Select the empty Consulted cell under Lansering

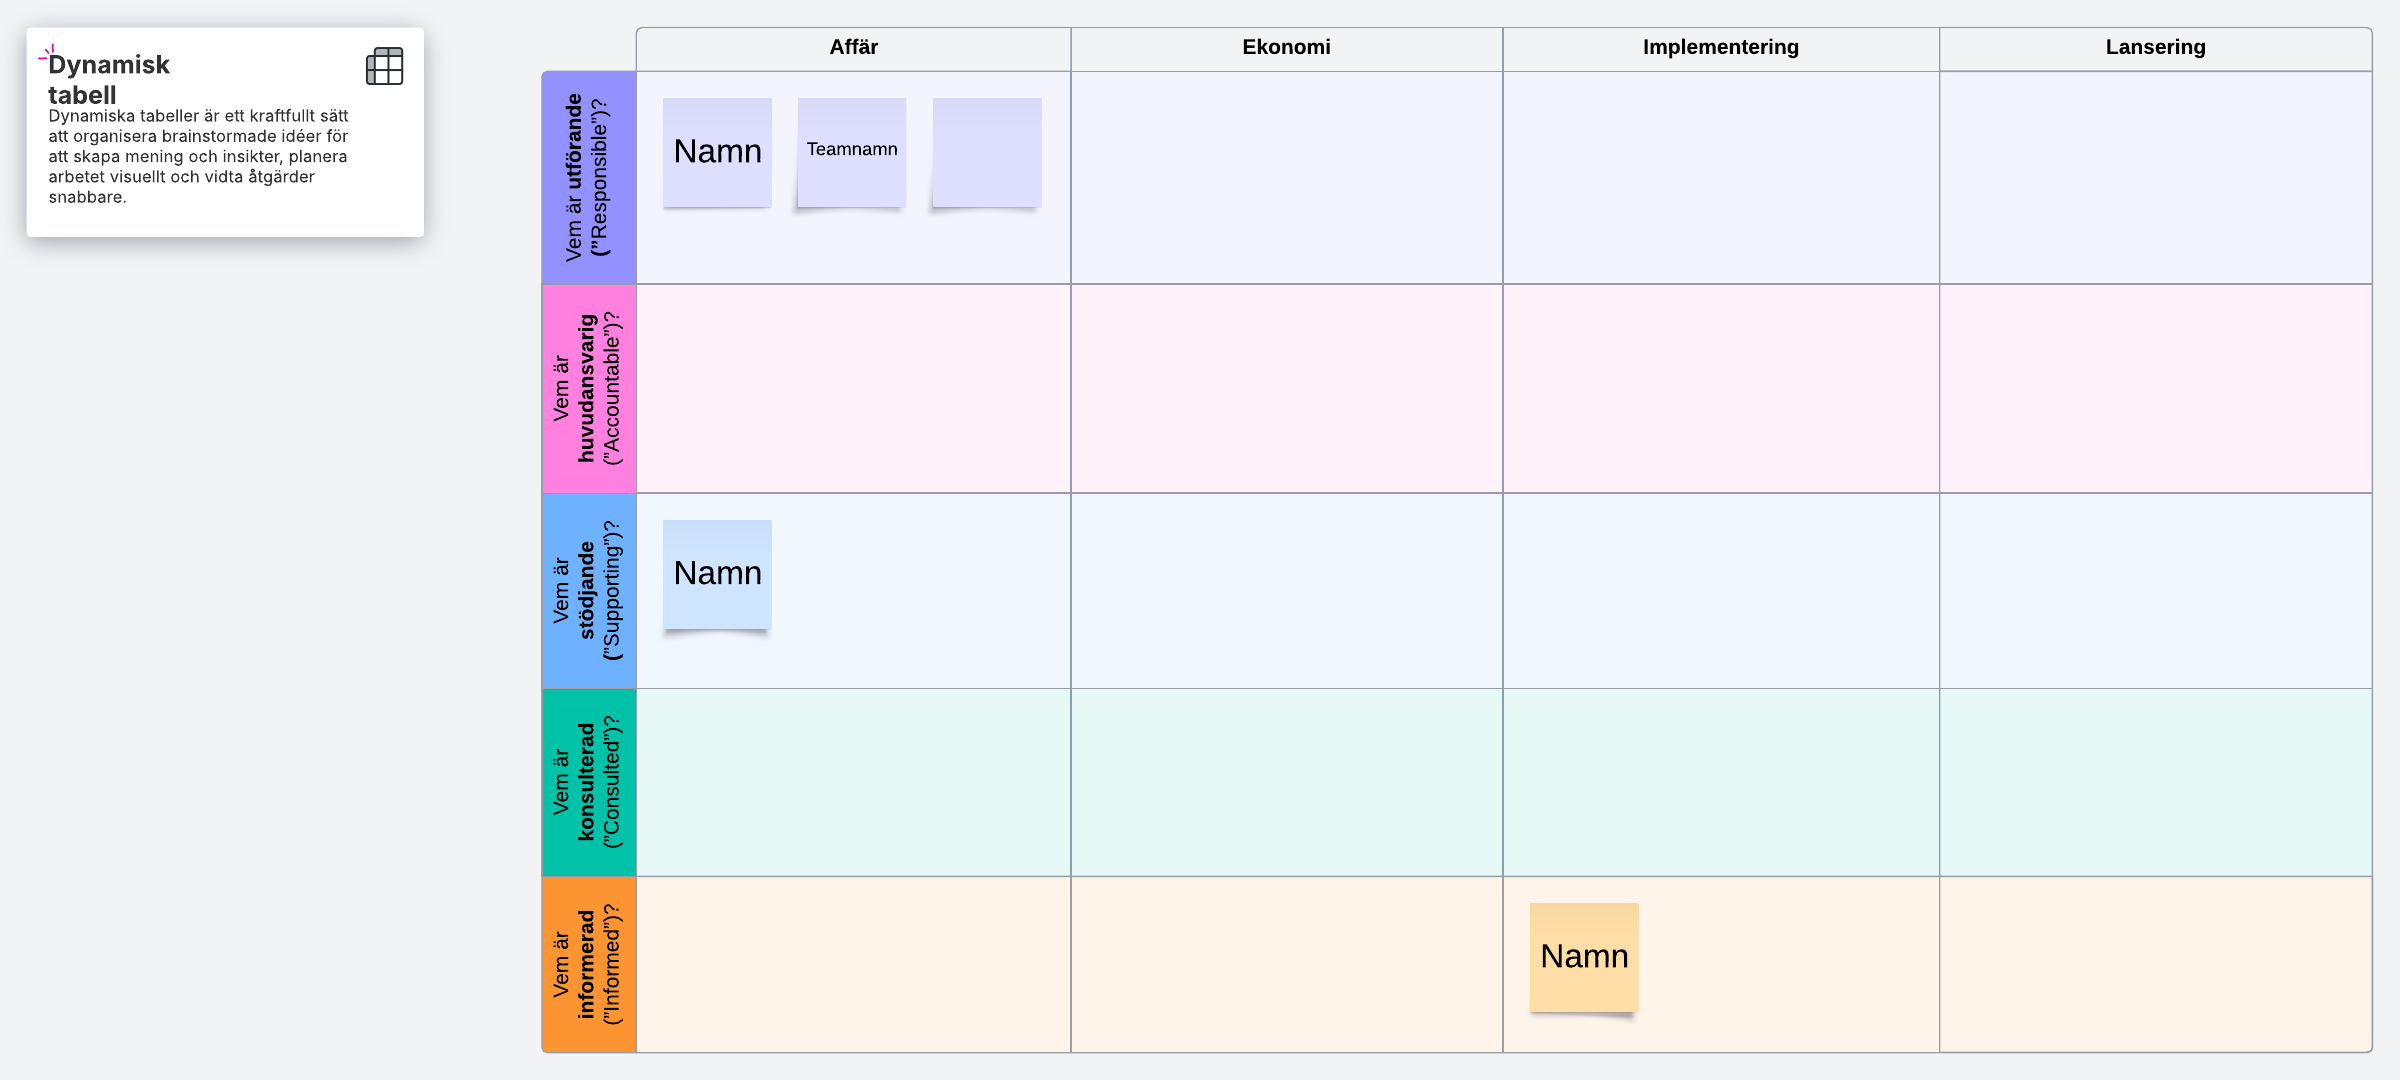tap(2155, 782)
